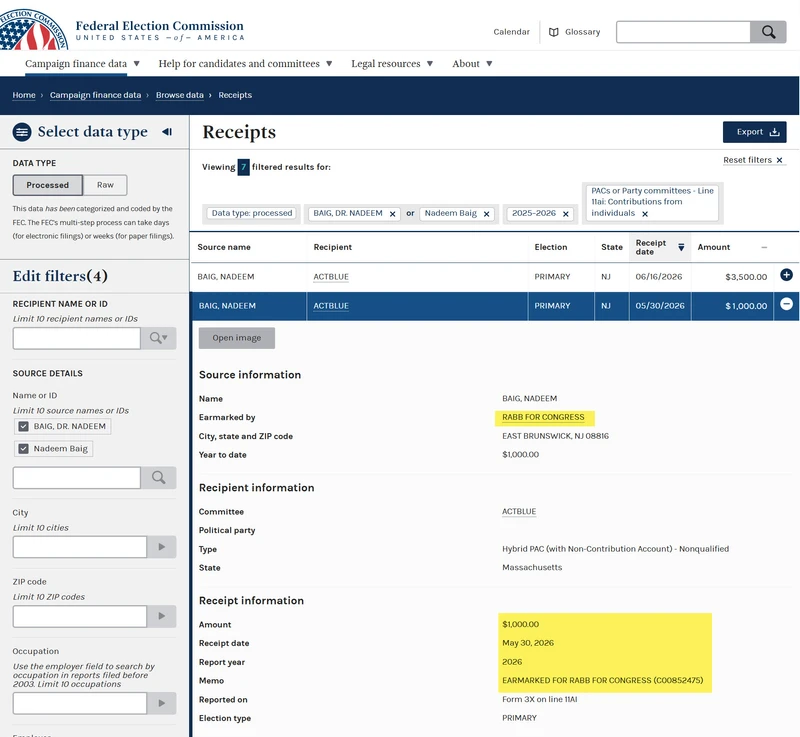
Task: Switch to Raw data type
Action: (x=105, y=185)
